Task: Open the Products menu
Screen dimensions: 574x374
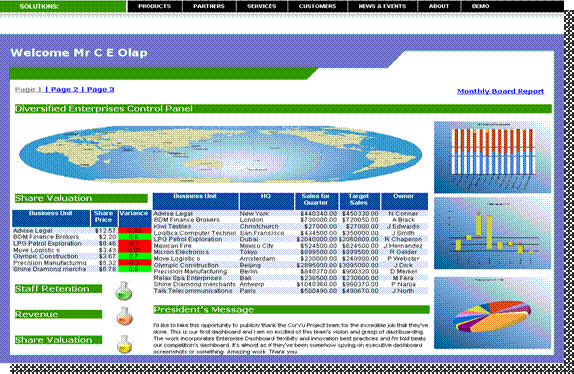Action: click(154, 6)
